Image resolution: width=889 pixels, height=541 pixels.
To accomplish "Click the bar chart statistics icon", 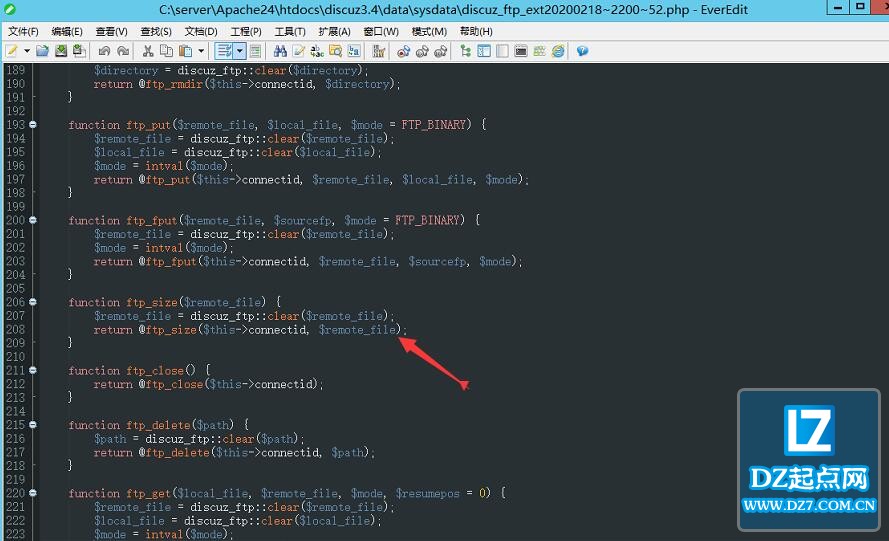I will click(x=379, y=51).
